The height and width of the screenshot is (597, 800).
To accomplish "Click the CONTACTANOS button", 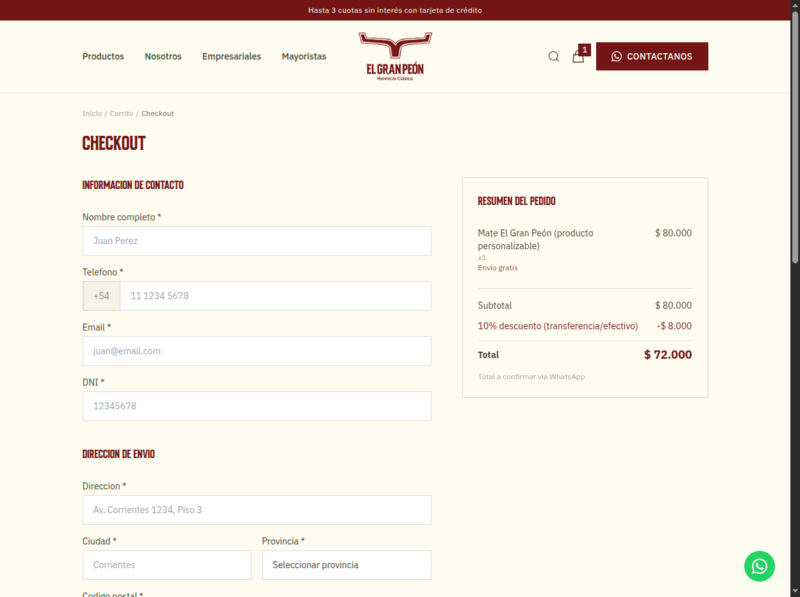I will coord(652,57).
